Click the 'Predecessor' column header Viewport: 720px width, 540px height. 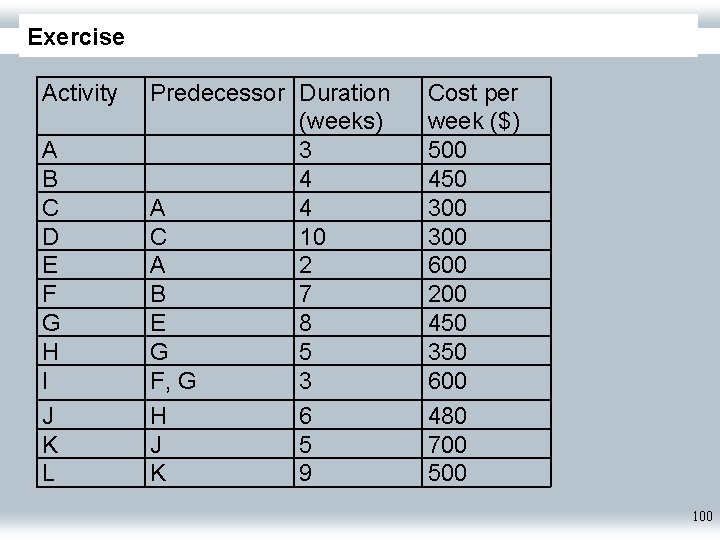(x=217, y=93)
